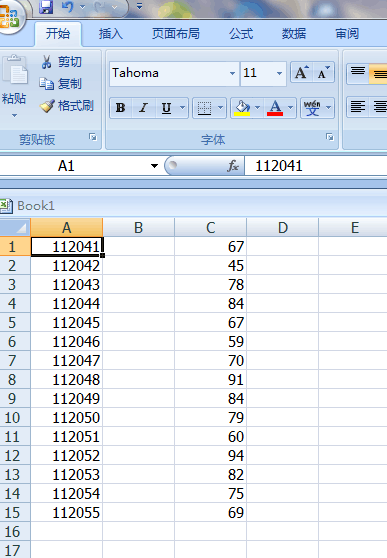Viewport: 387px width, 558px height.
Task: Select cell containing 91
Action: point(210,379)
